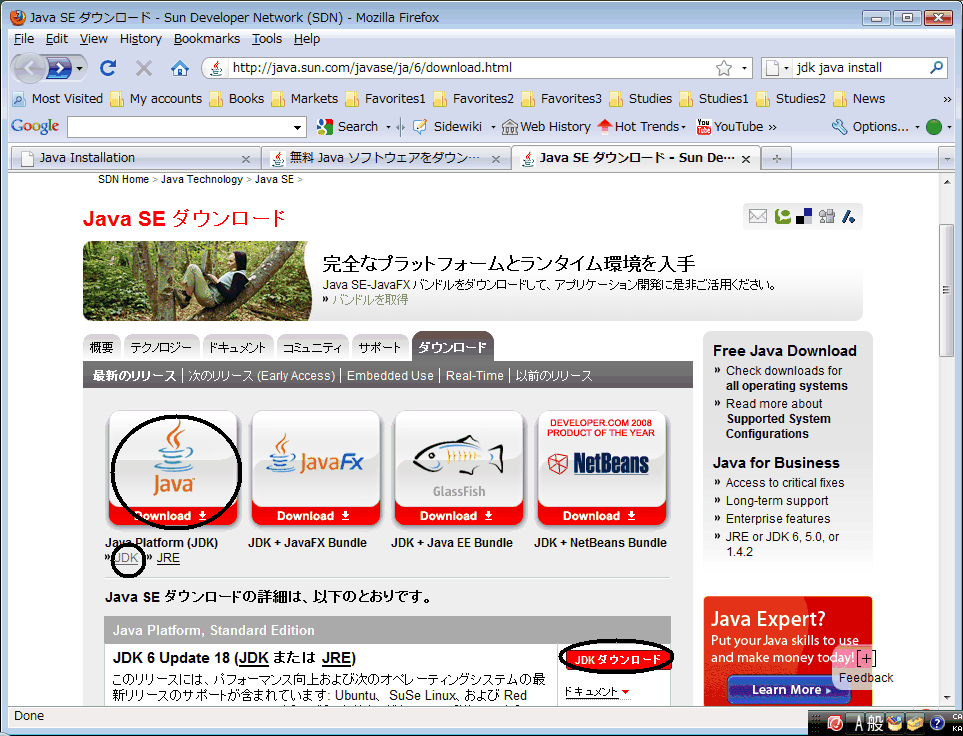This screenshot has height=736, width=963.
Task: Open the recent pages history dropdown arrow
Action: [x=79, y=68]
